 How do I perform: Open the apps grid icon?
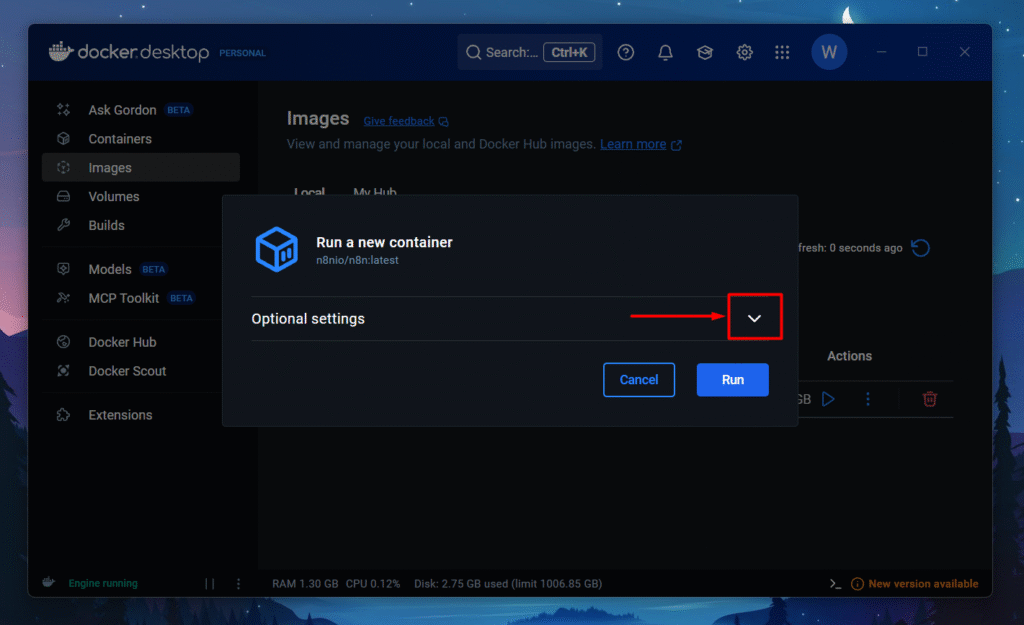(x=783, y=53)
